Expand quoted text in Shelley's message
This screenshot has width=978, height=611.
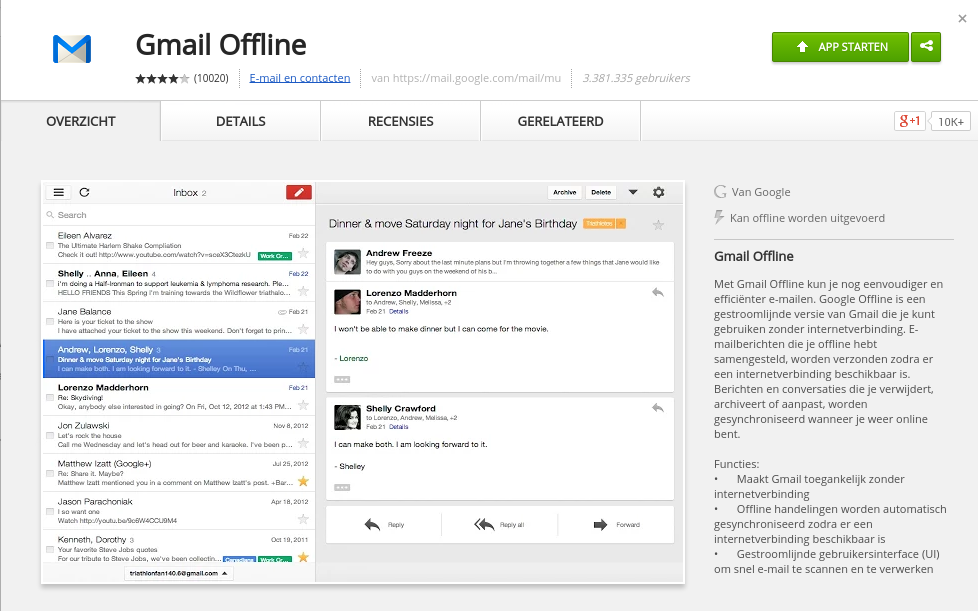click(x=342, y=488)
